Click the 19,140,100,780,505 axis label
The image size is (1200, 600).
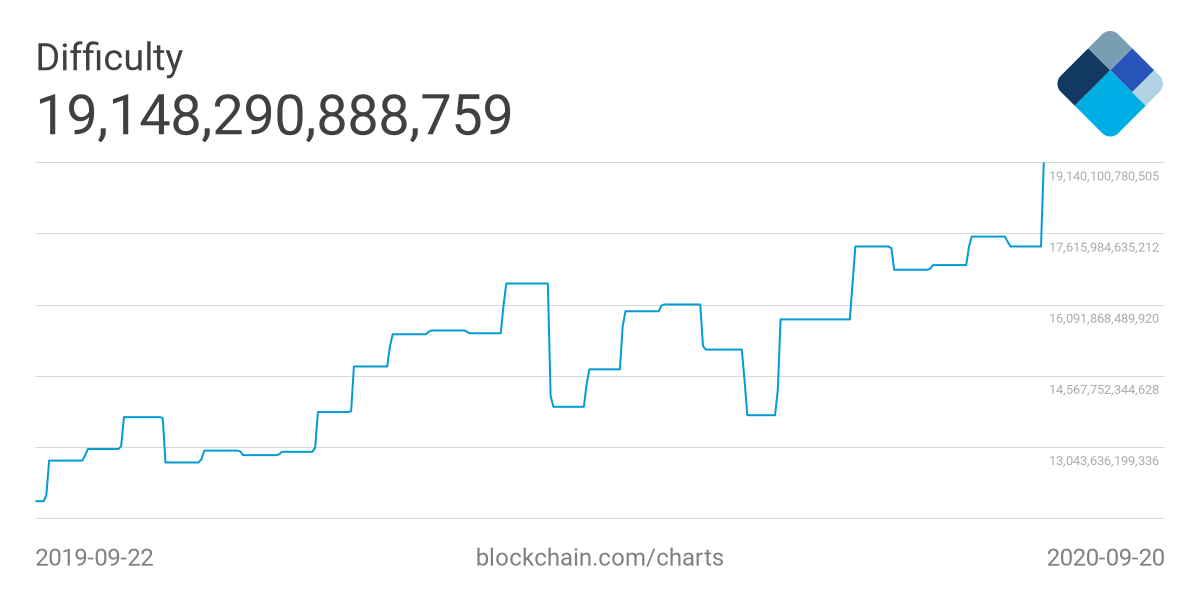pyautogui.click(x=1103, y=176)
